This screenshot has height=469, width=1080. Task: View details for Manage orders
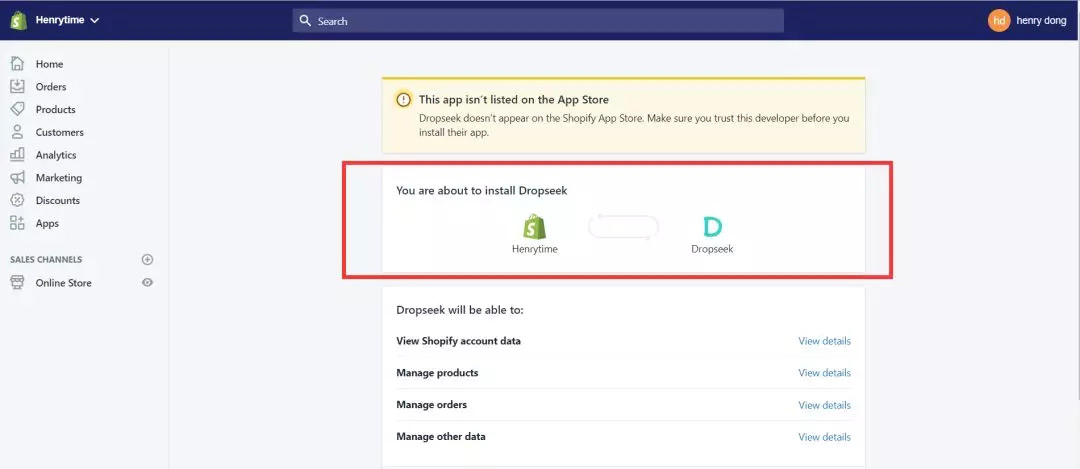[x=824, y=405]
